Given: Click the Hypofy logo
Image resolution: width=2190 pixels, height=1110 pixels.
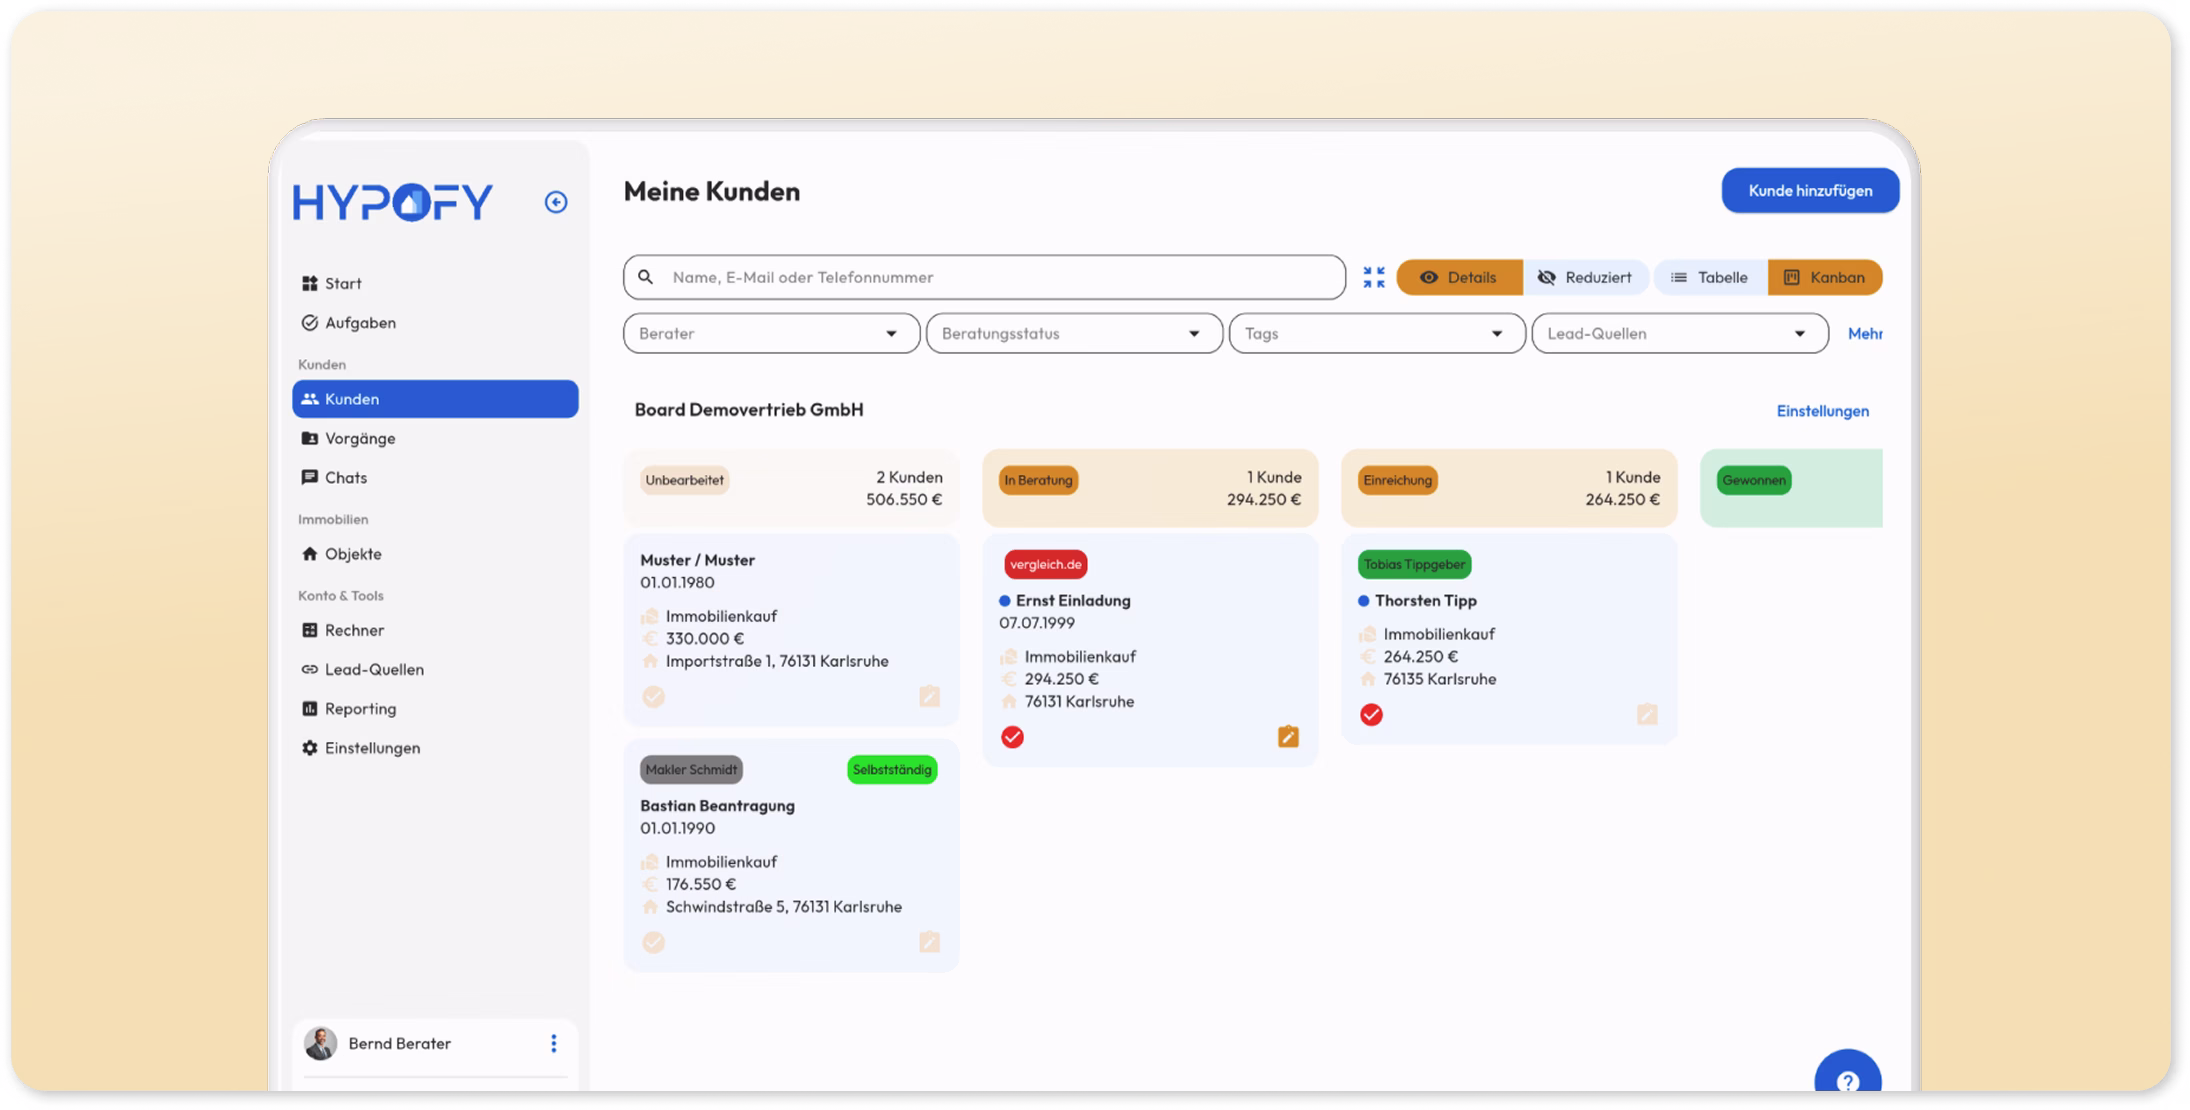Looking at the screenshot, I should click(393, 202).
